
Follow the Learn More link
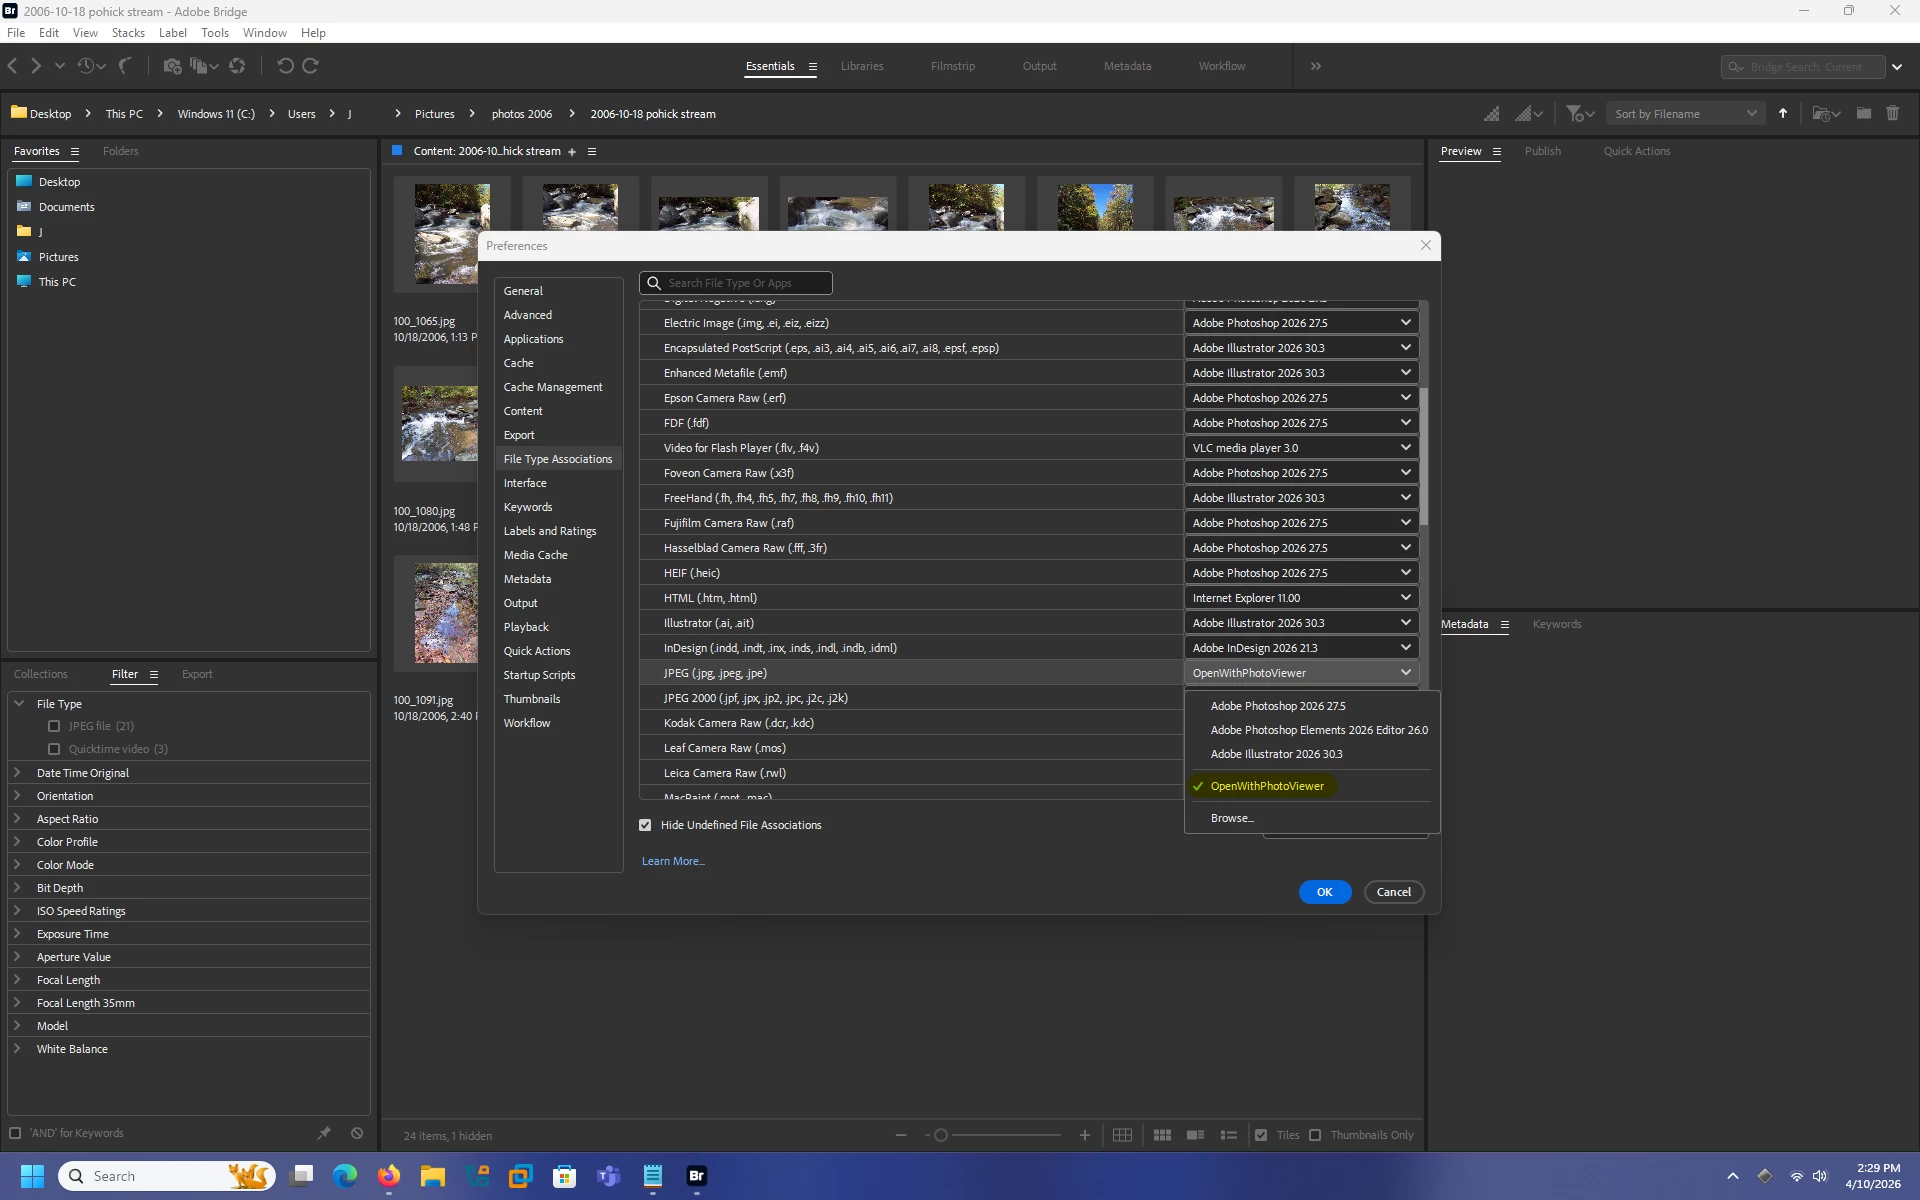pyautogui.click(x=672, y=861)
